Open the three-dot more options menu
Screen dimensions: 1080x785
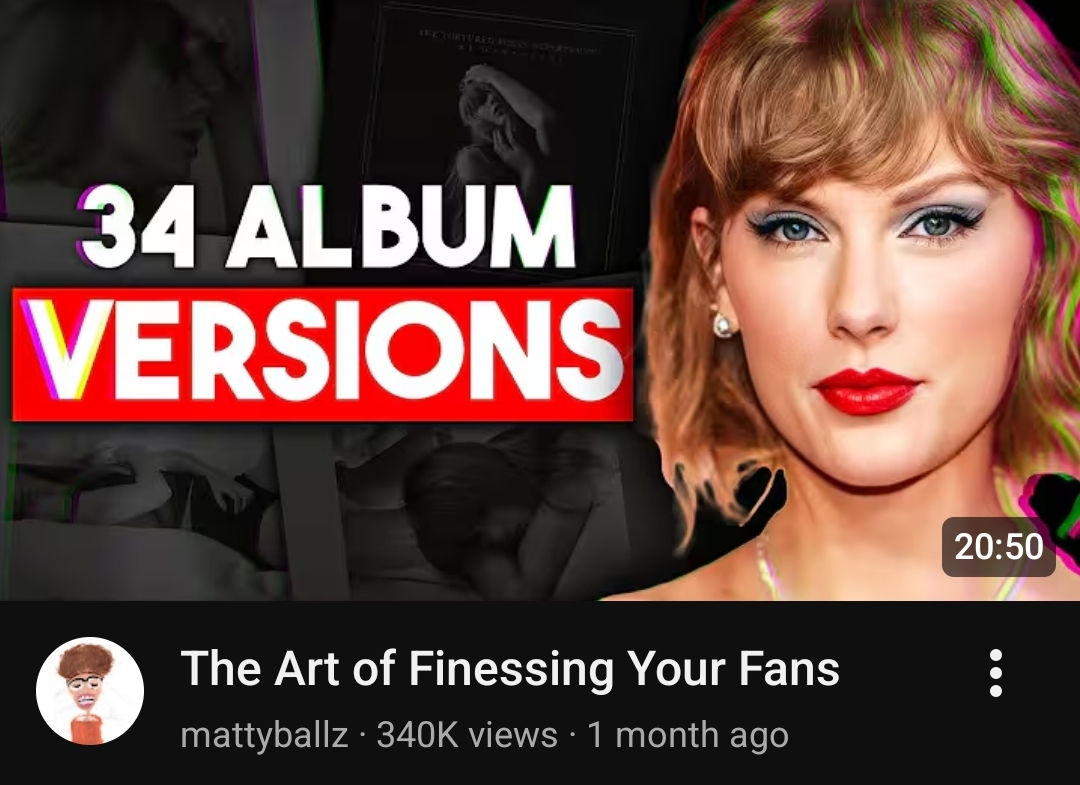(x=995, y=673)
